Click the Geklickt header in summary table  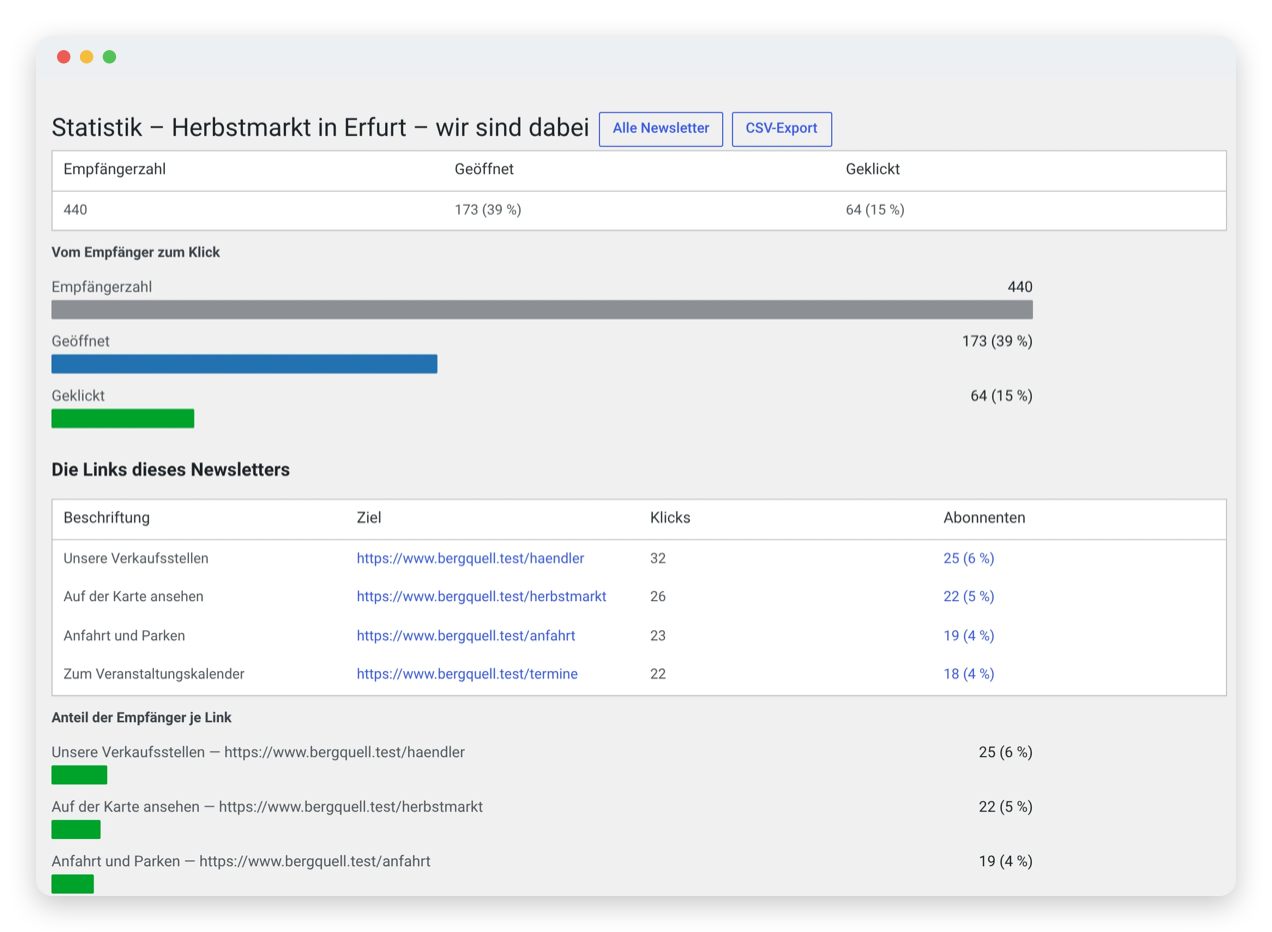click(x=873, y=169)
